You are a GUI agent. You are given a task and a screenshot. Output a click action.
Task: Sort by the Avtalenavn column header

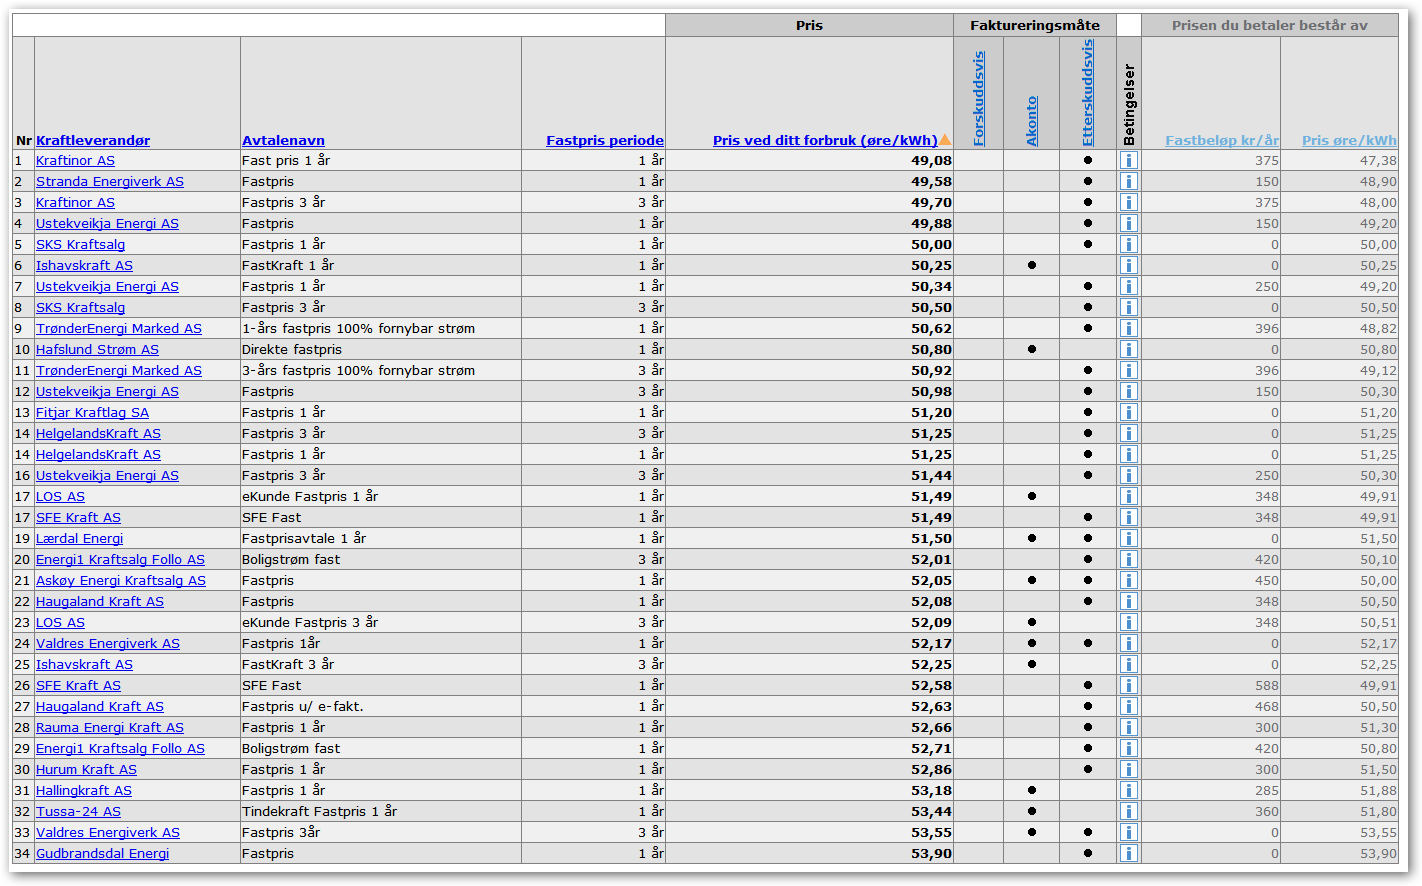pyautogui.click(x=283, y=140)
